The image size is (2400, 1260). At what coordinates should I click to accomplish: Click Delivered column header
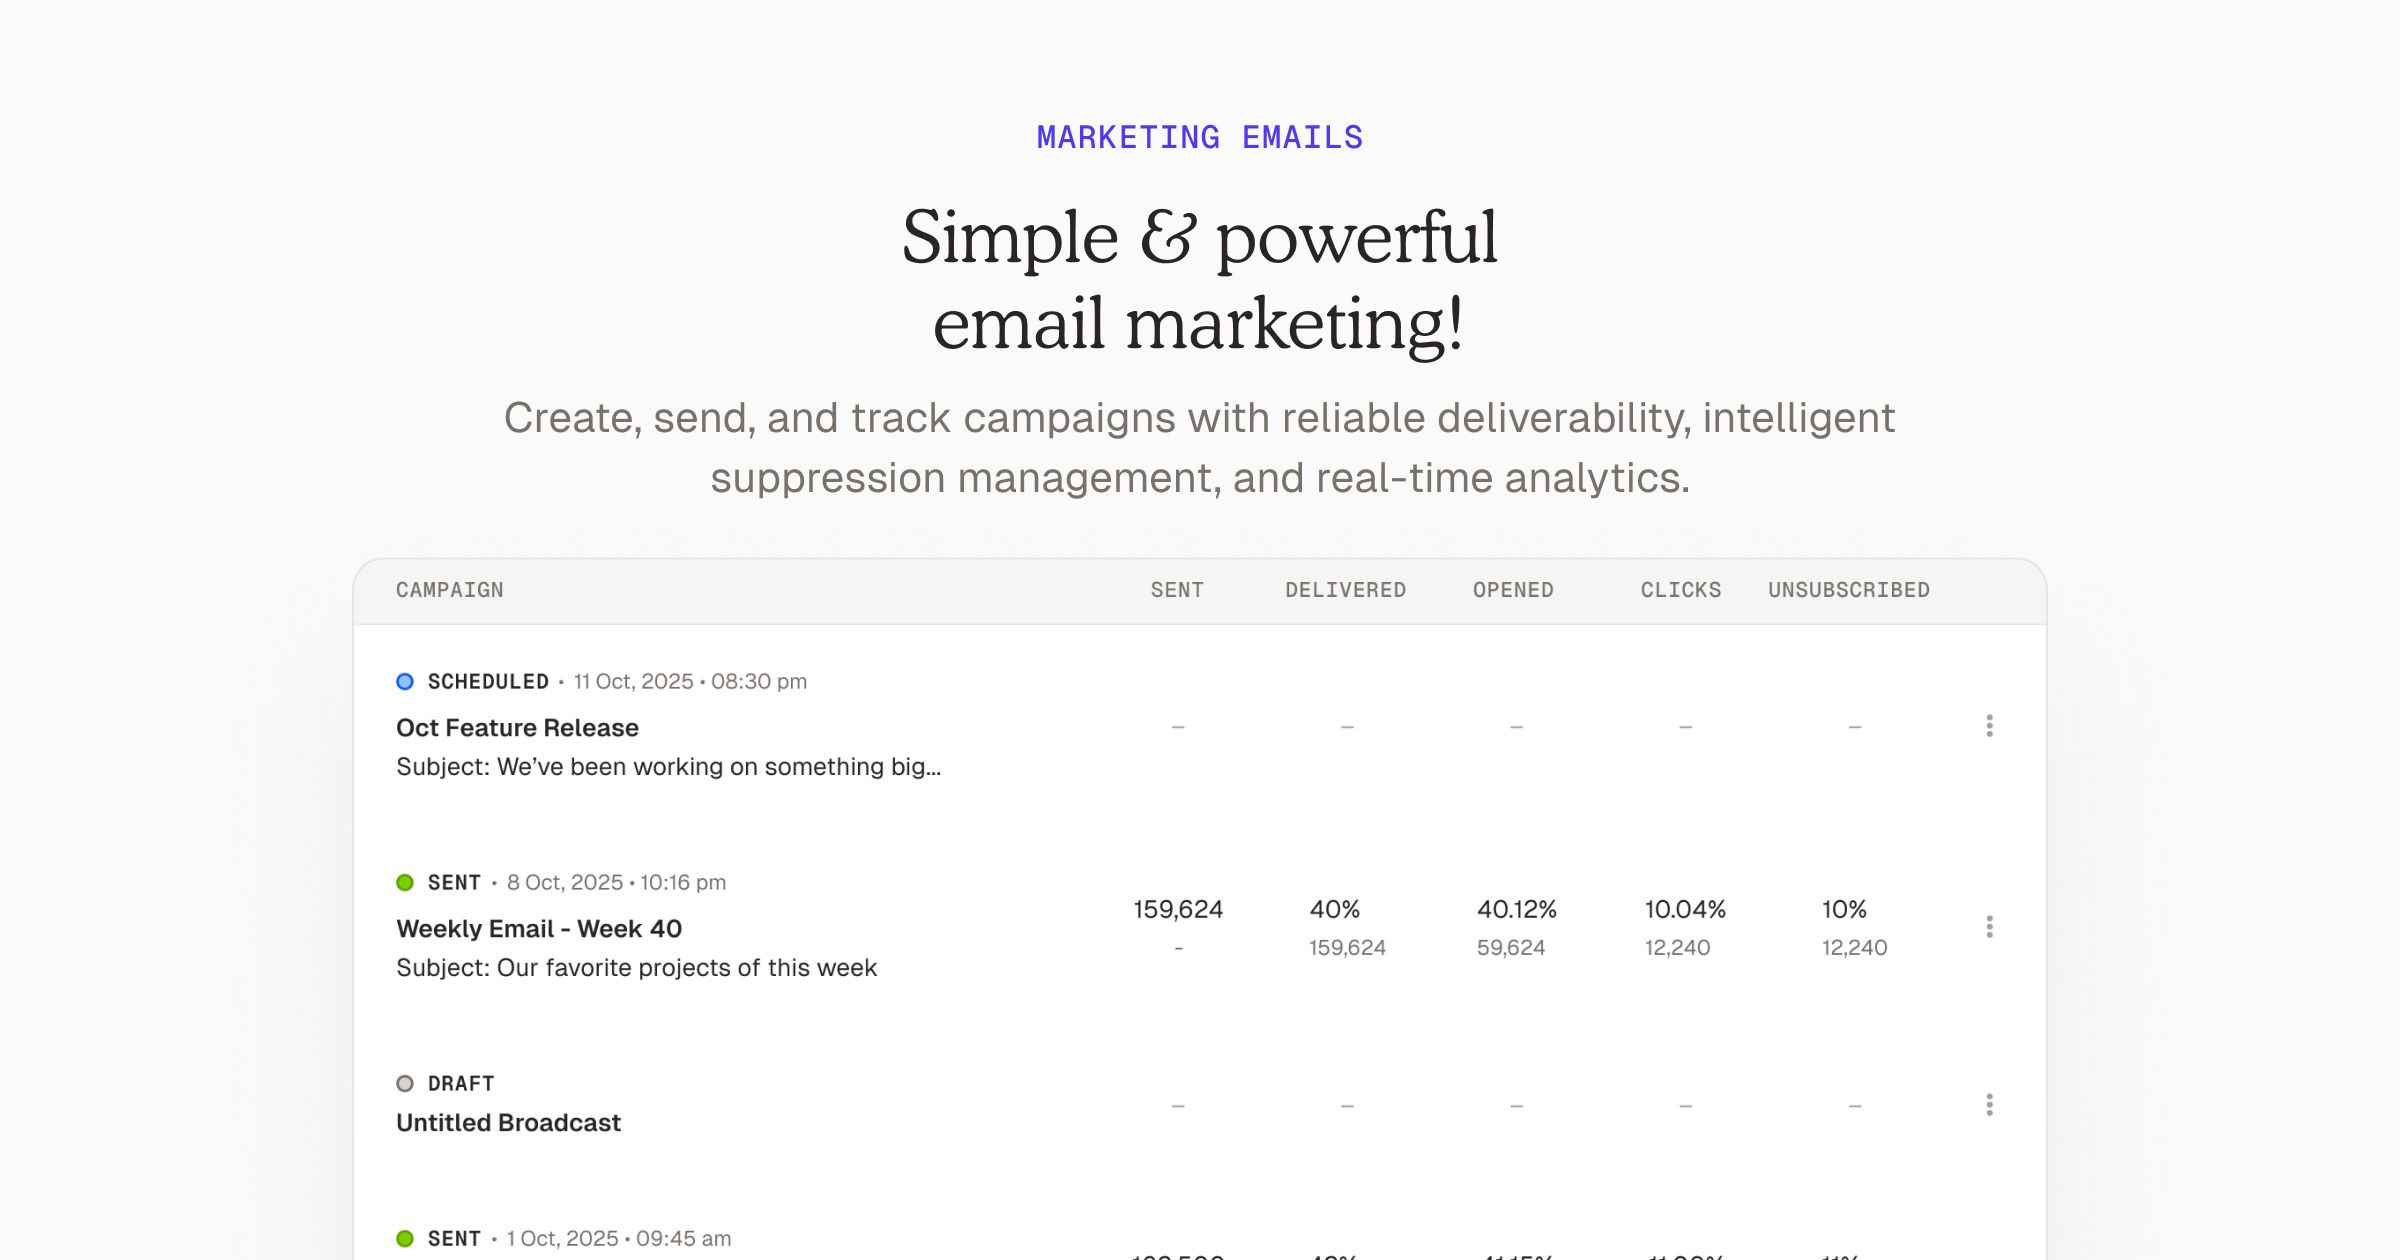coord(1345,591)
